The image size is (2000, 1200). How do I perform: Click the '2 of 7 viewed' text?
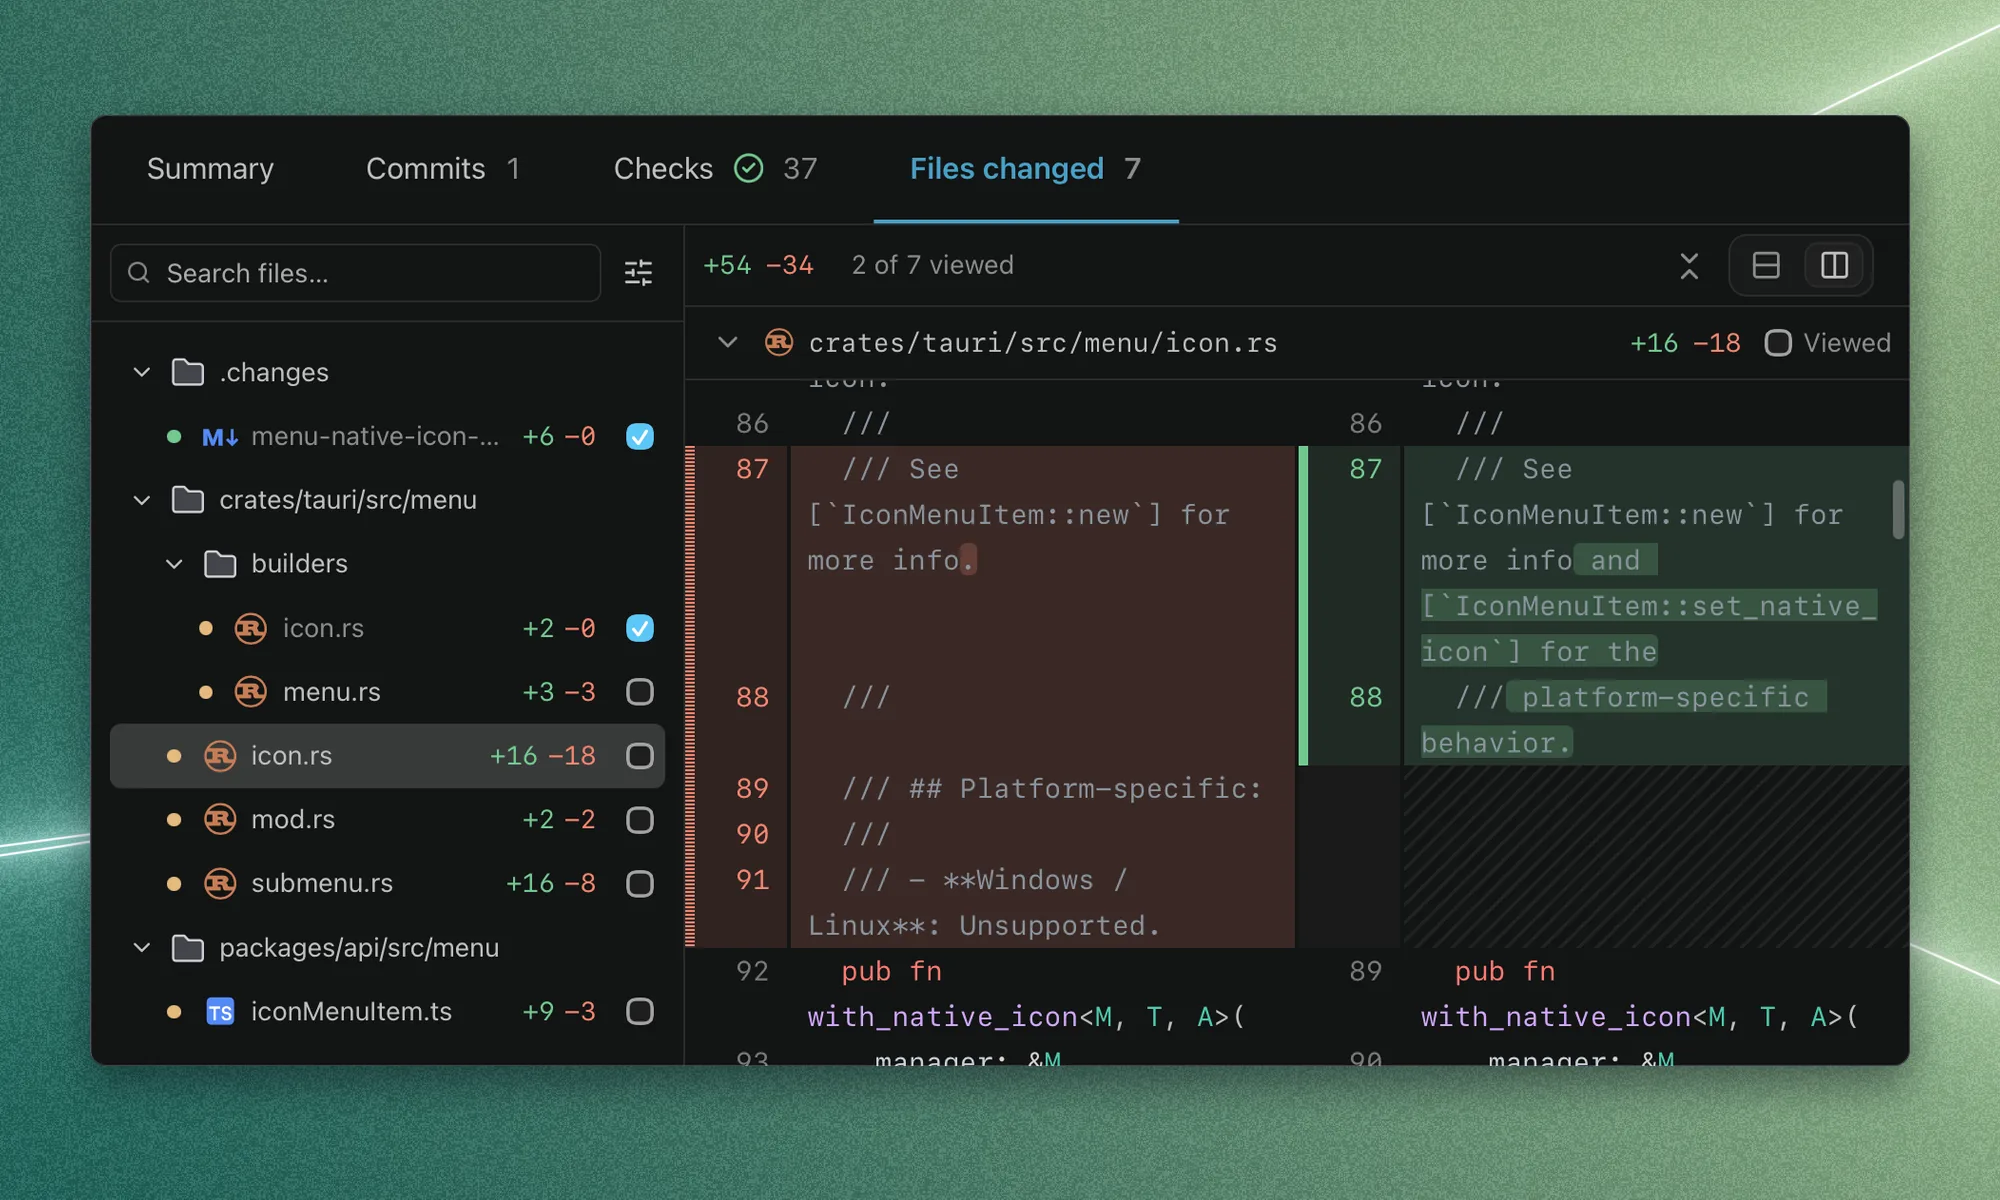tap(932, 265)
